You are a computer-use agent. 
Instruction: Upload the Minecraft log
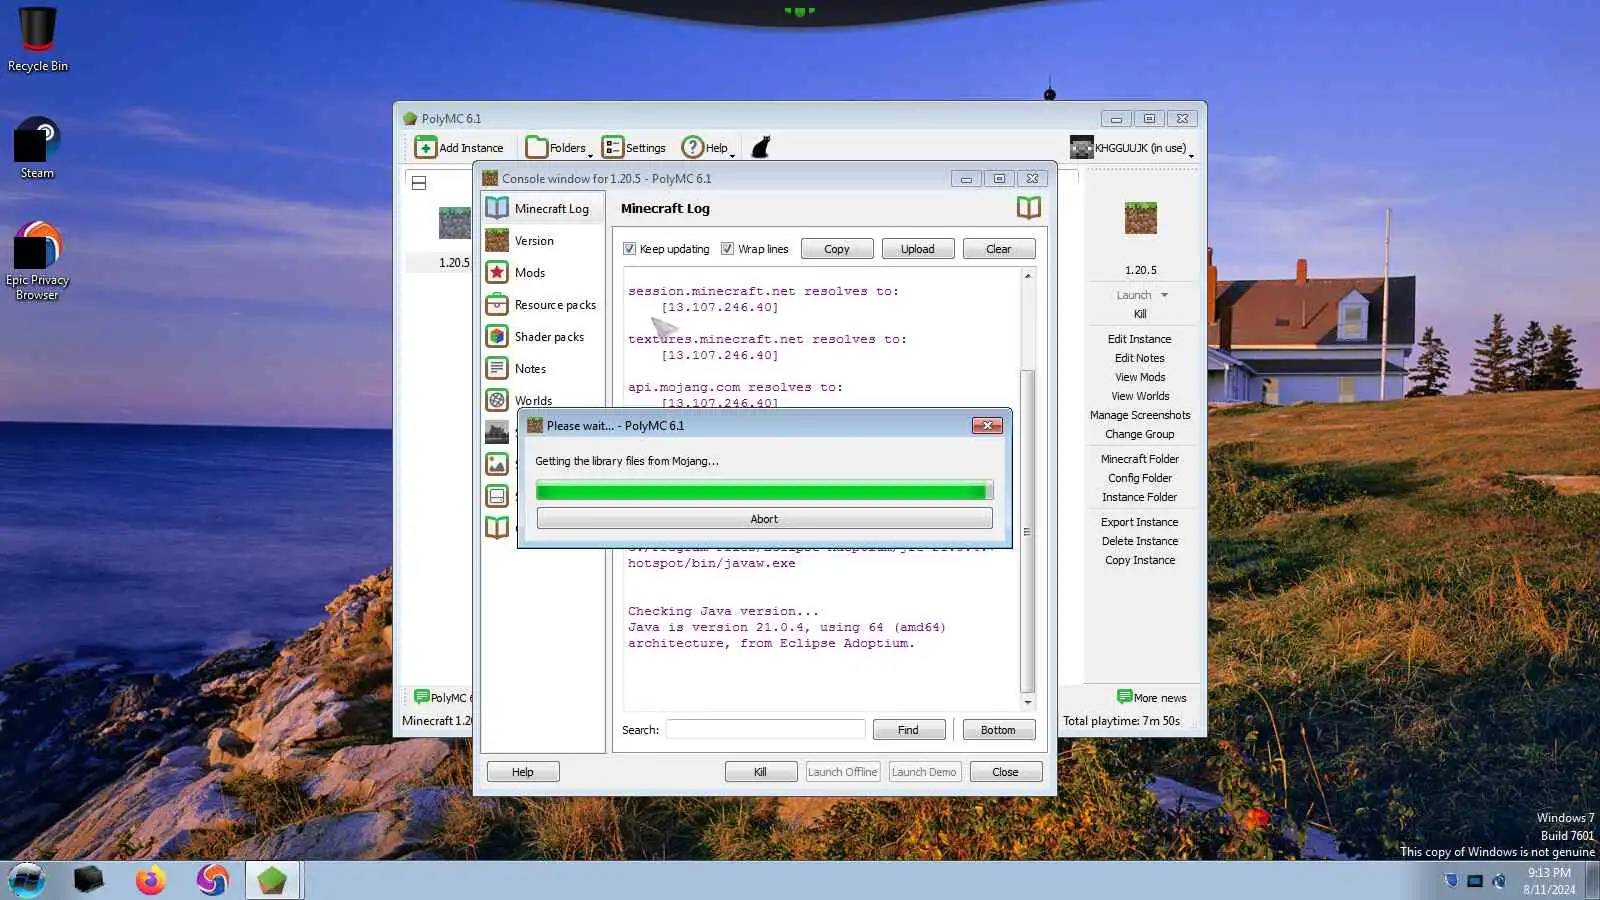[x=918, y=249]
